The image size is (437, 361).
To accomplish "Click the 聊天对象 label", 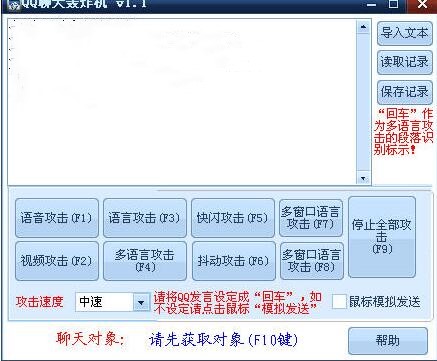I will pyautogui.click(x=90, y=339).
